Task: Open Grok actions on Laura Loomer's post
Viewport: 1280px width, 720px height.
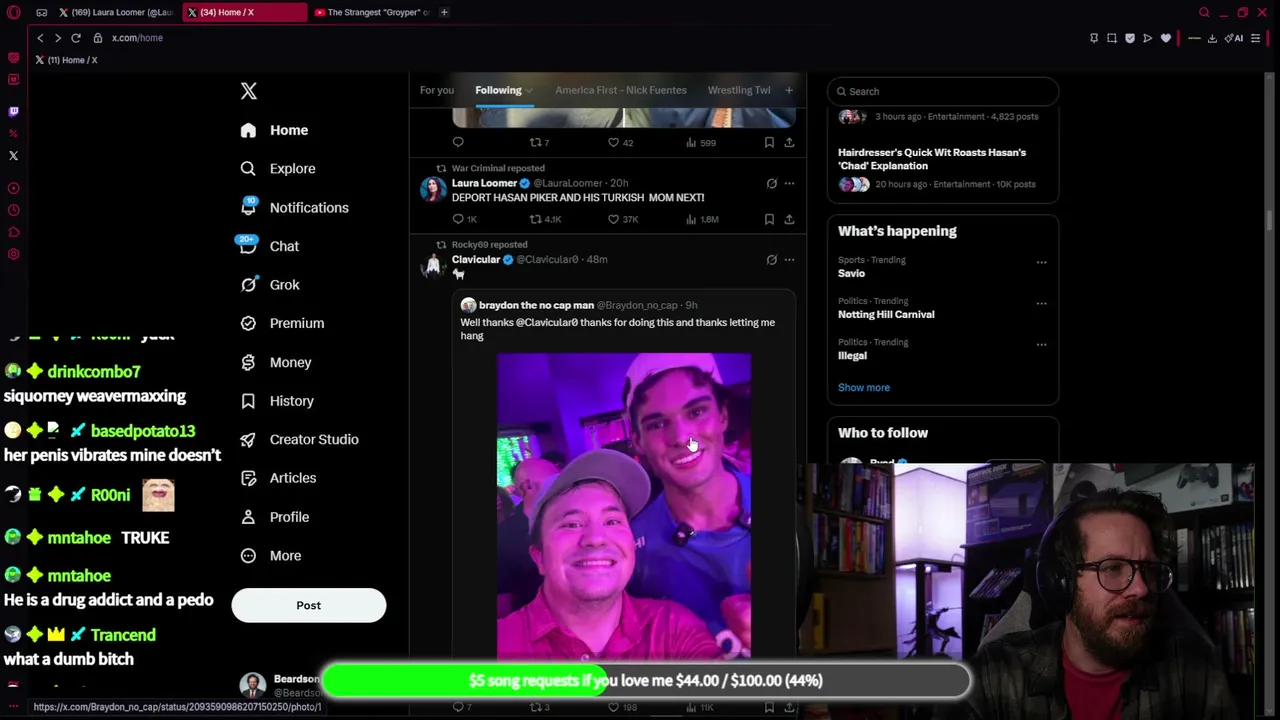Action: click(771, 184)
